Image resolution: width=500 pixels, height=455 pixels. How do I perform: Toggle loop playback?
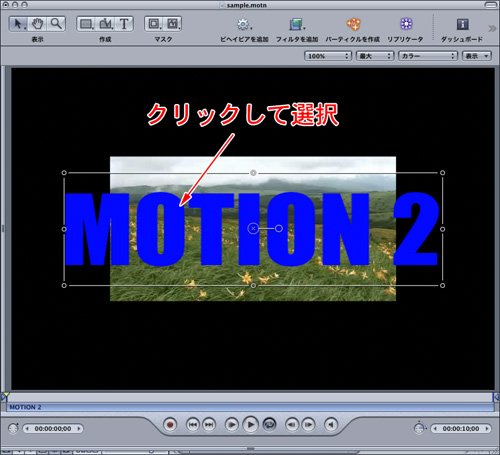[x=269, y=425]
